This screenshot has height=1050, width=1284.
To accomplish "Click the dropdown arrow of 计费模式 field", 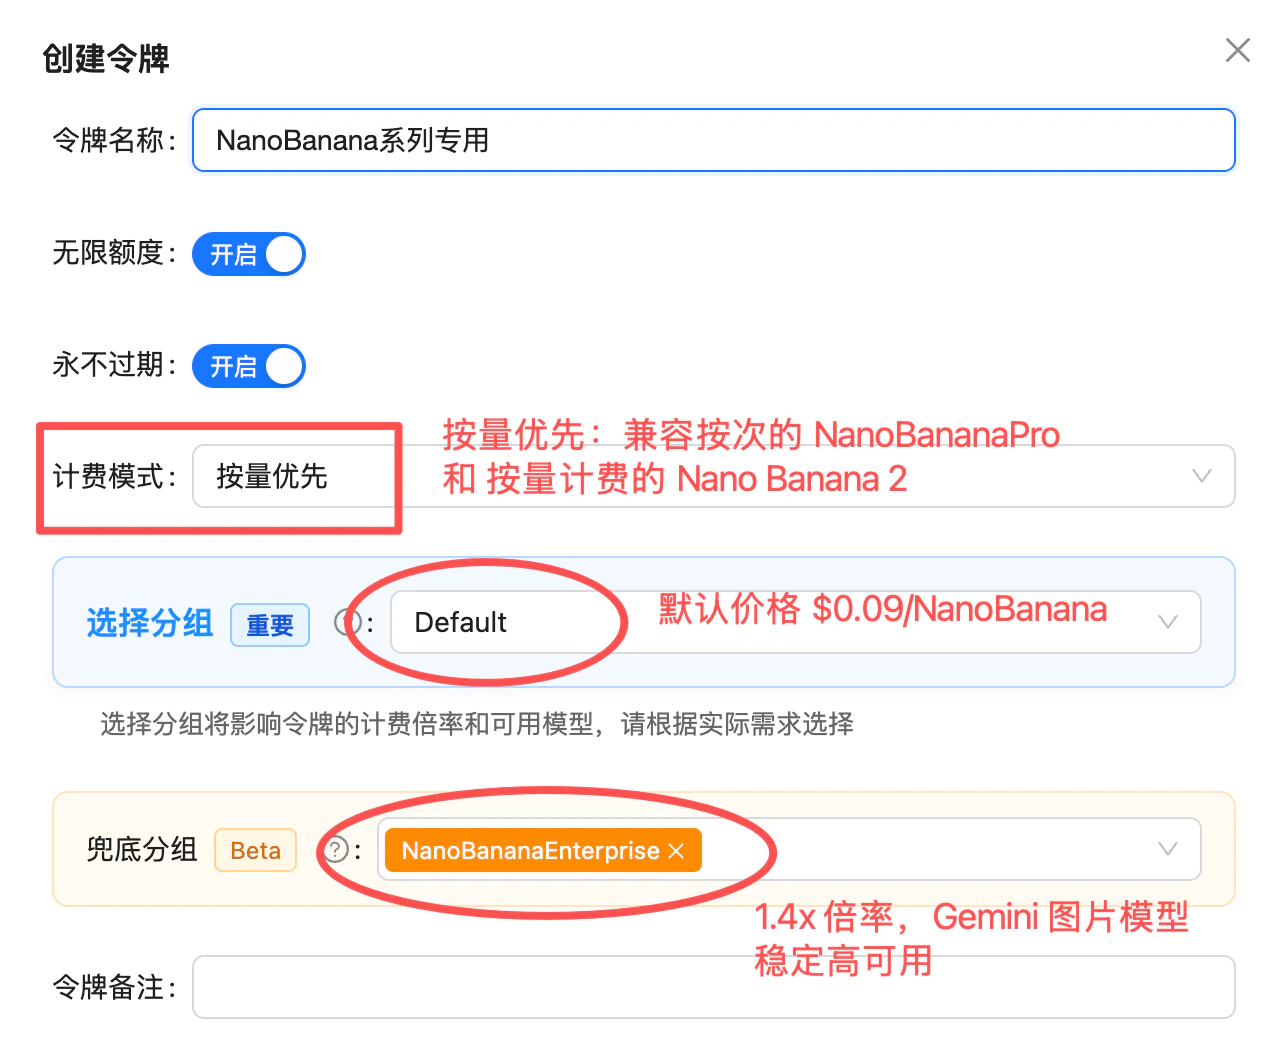I will pos(1201,477).
